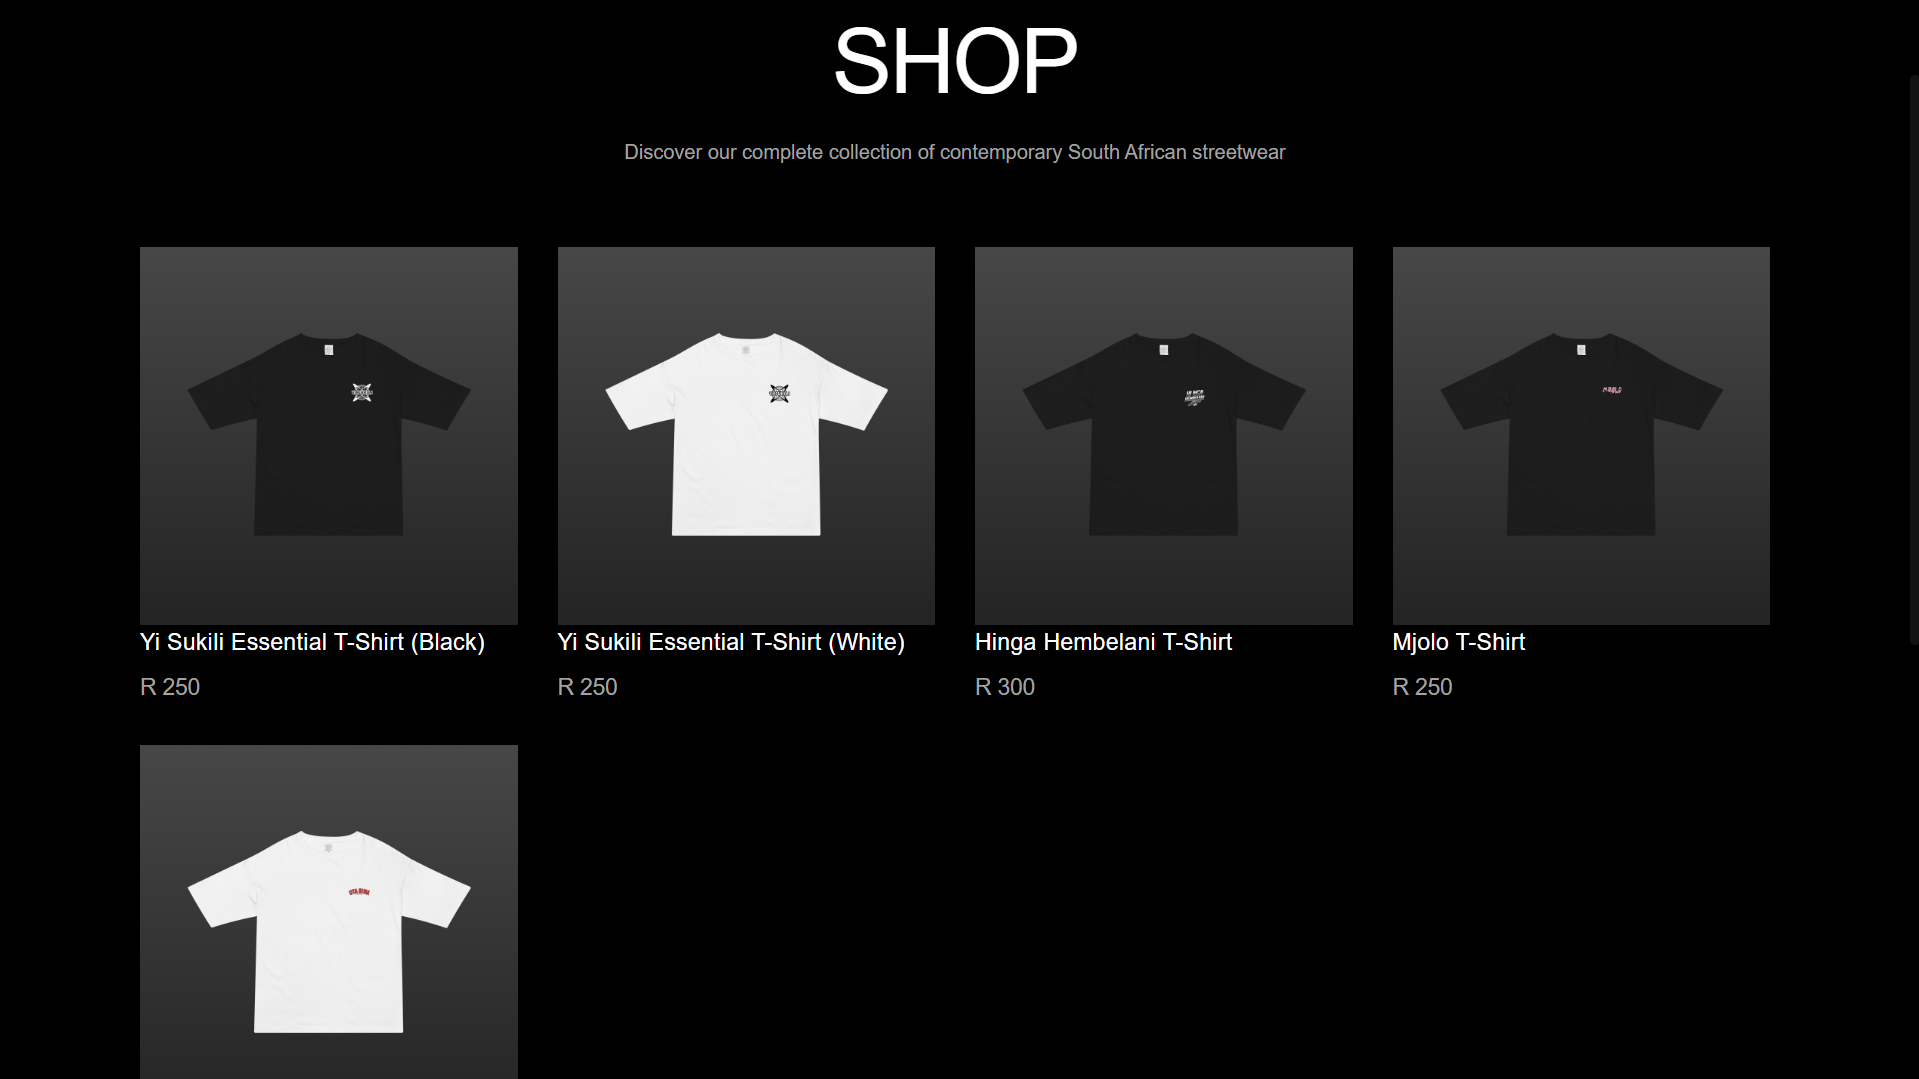Click the R 300 price label
1919x1079 pixels.
point(1005,687)
